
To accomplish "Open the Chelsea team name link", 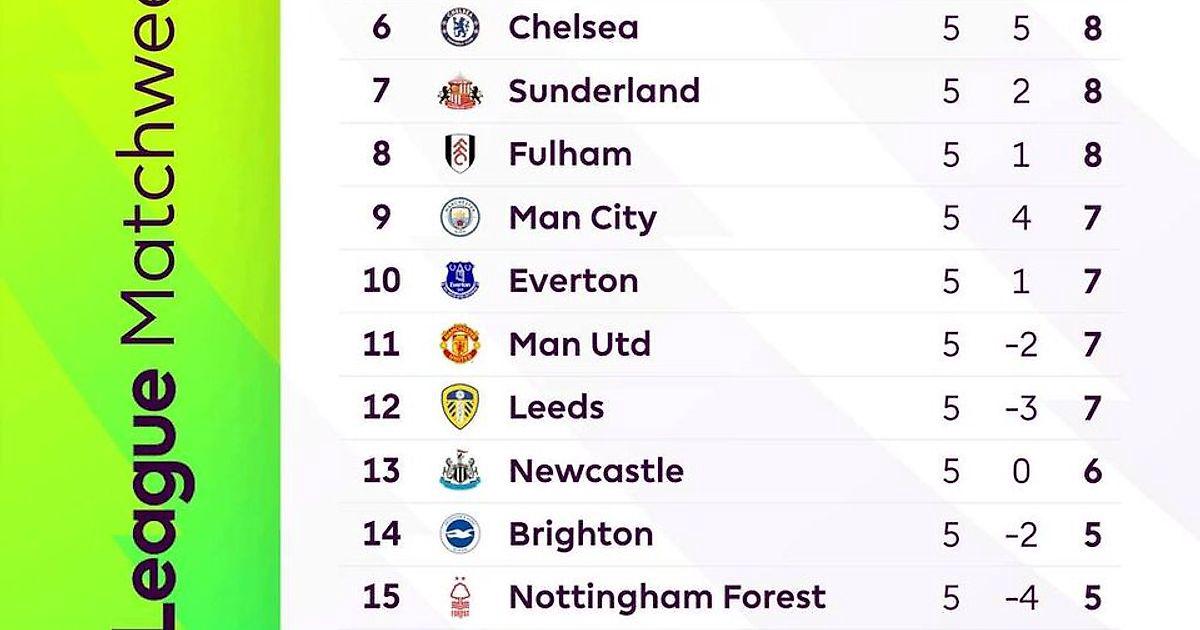I will click(x=573, y=27).
